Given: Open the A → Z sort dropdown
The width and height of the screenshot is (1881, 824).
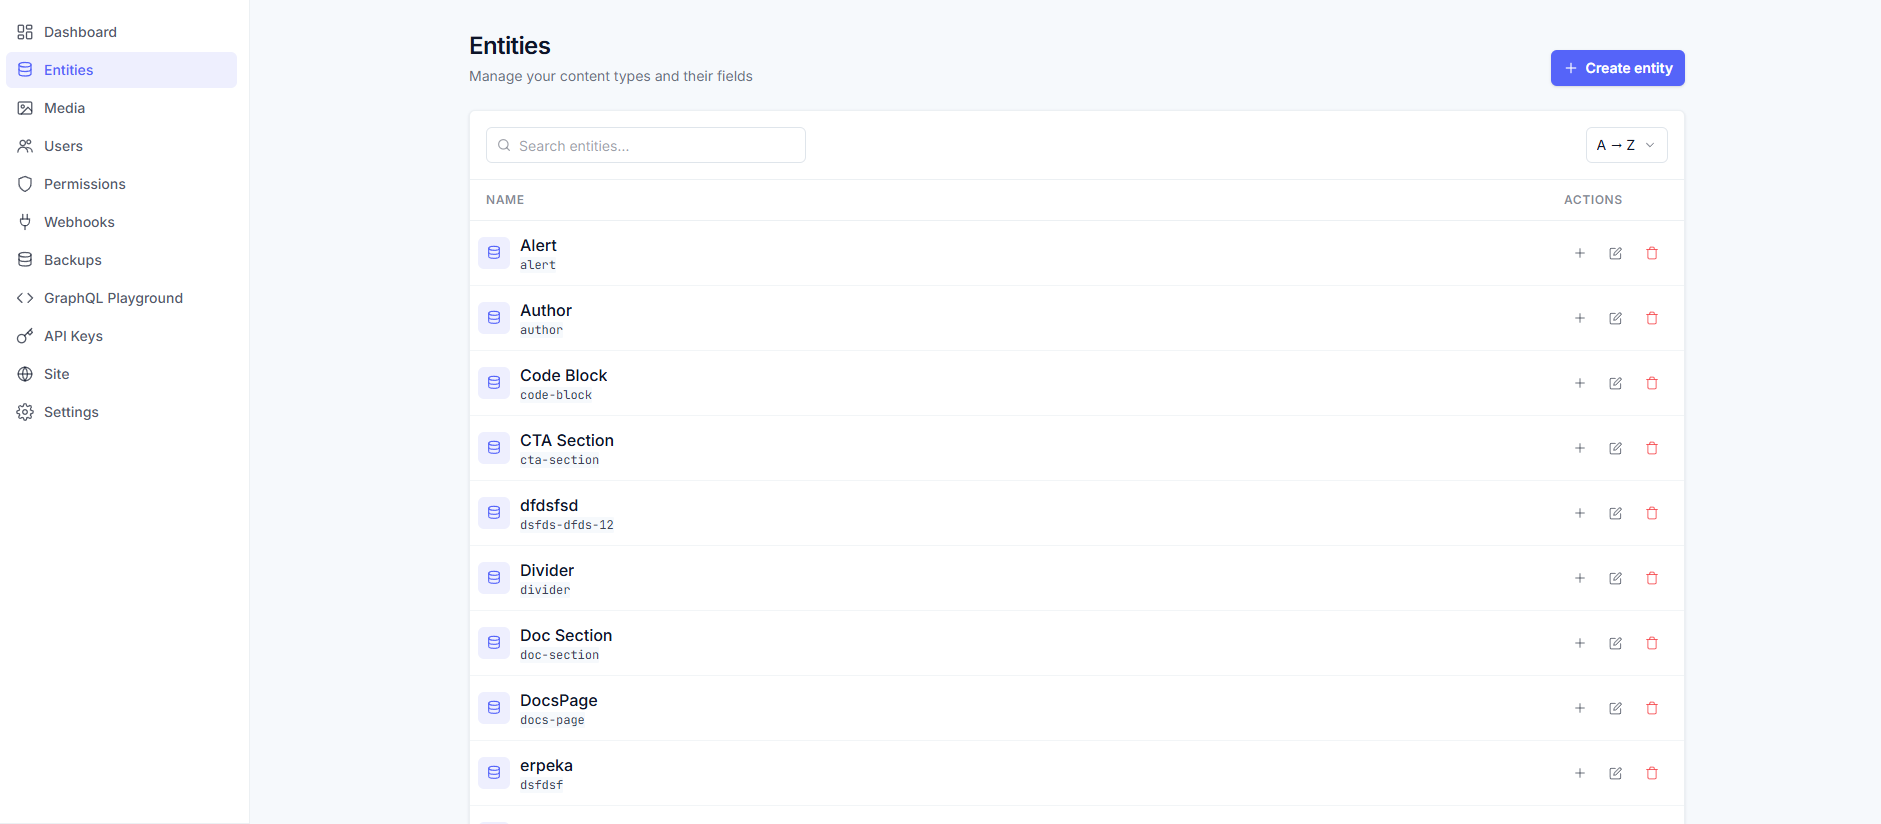Looking at the screenshot, I should click(x=1626, y=145).
